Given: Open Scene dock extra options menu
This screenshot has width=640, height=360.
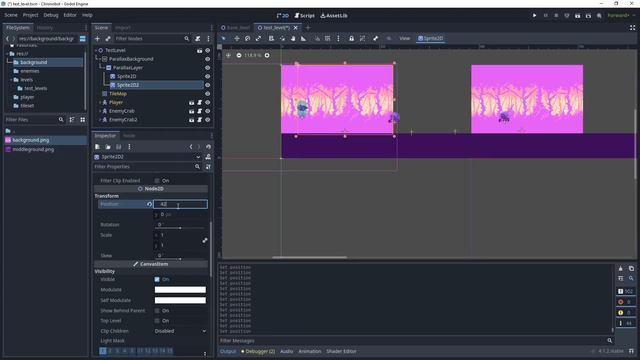Looking at the screenshot, I should (x=208, y=38).
